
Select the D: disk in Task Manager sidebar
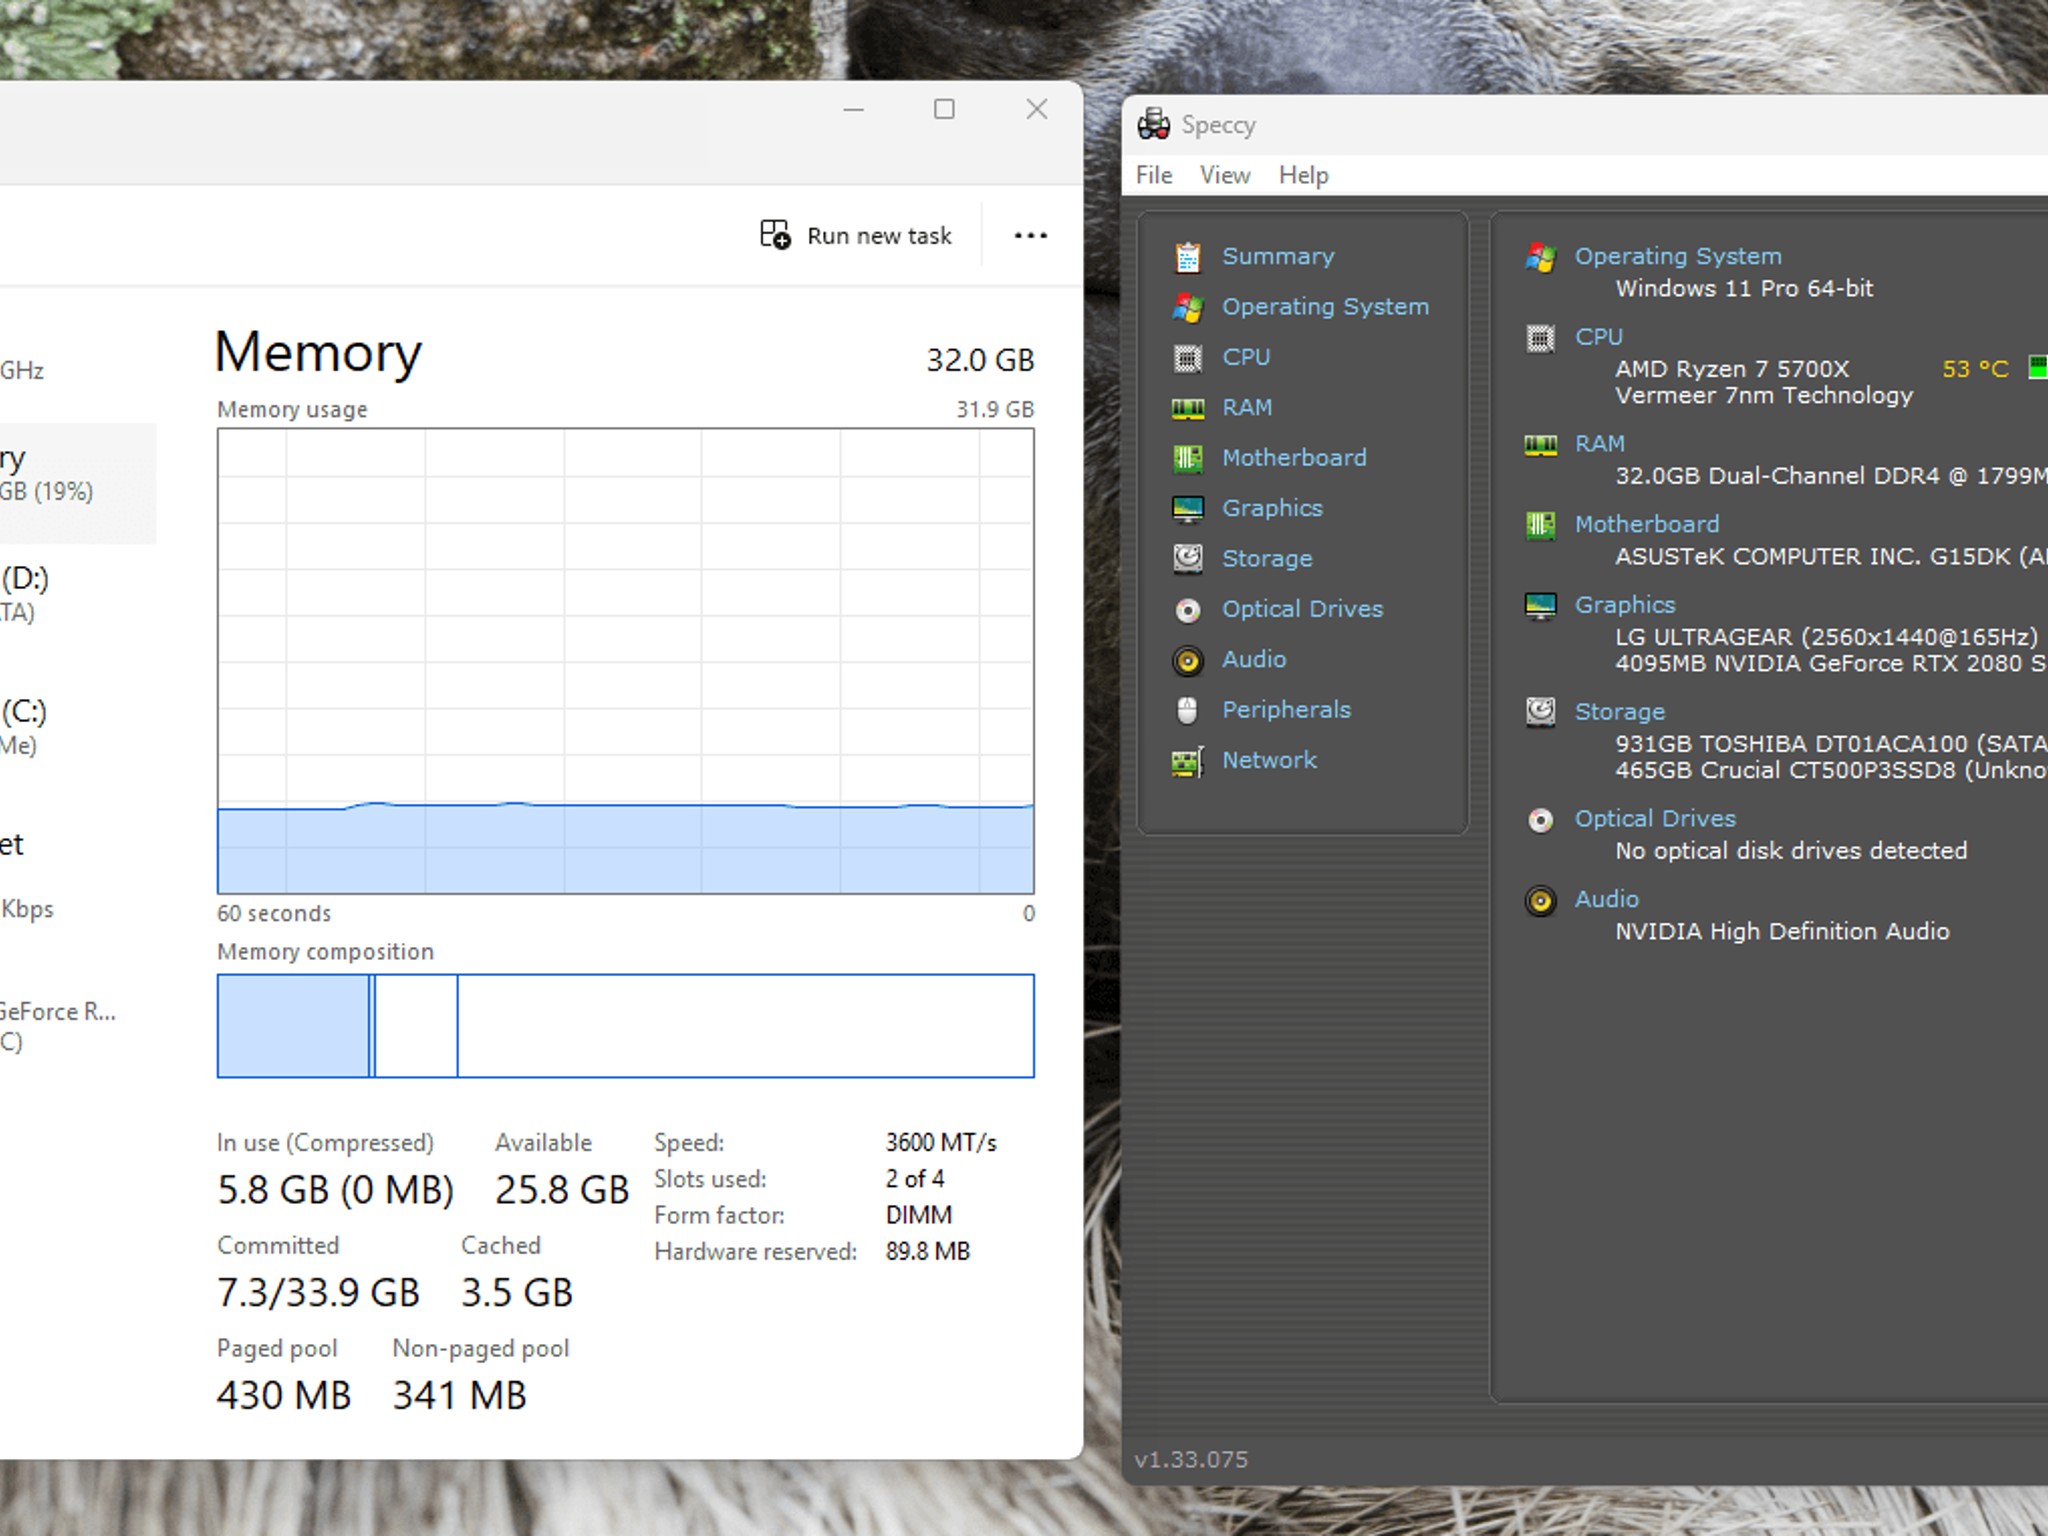[x=78, y=594]
